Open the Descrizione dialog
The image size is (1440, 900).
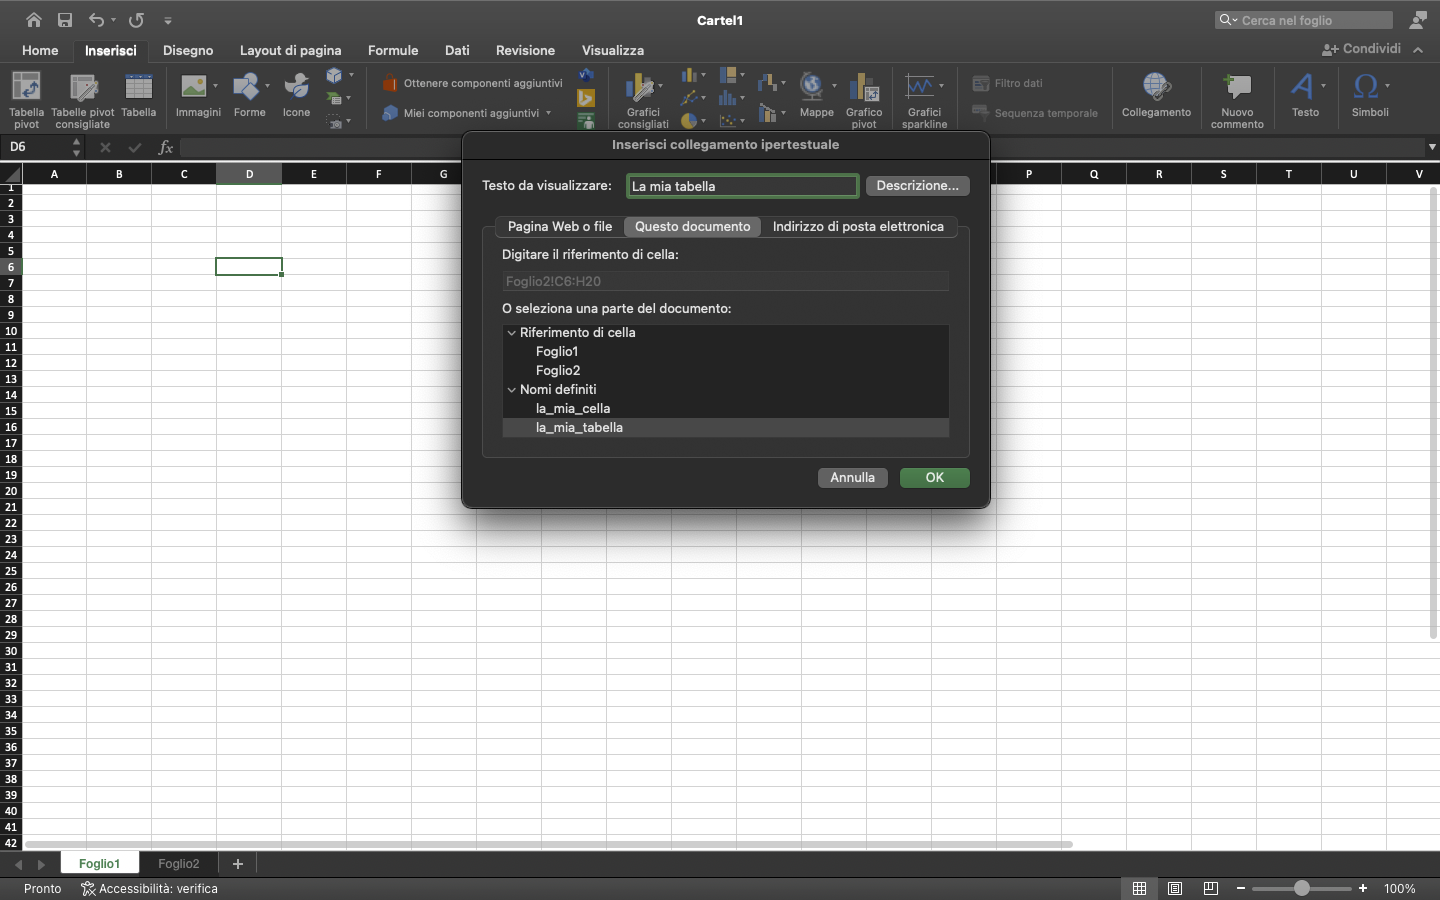coord(917,186)
